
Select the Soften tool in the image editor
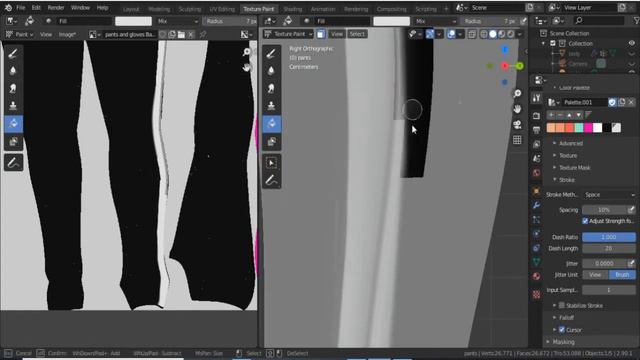click(x=13, y=71)
